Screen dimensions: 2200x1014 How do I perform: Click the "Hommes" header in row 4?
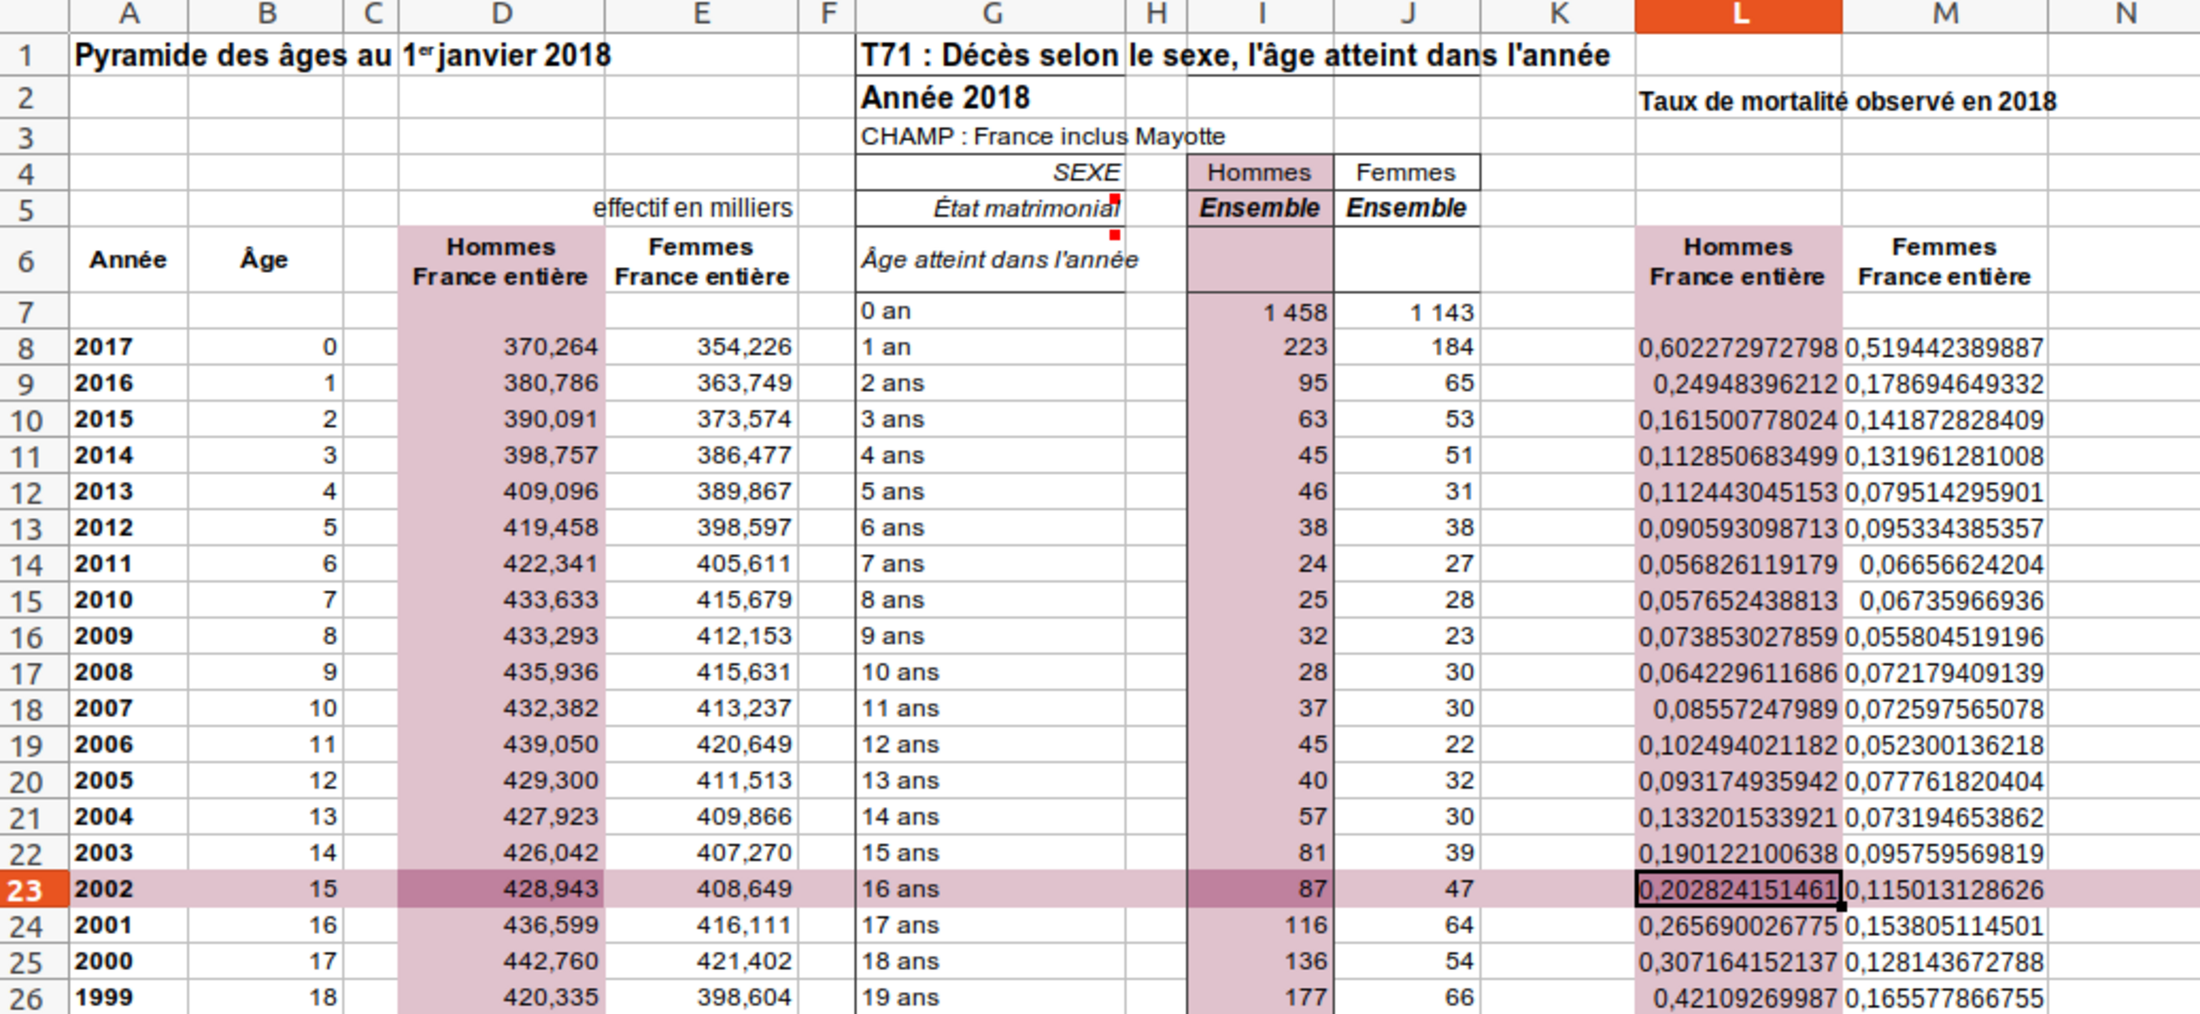click(1259, 172)
